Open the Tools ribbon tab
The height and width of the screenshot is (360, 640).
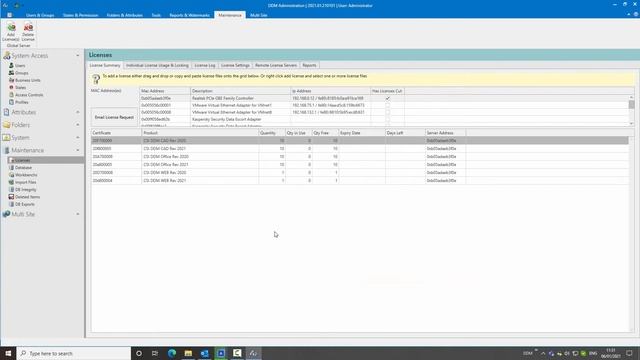156,15
